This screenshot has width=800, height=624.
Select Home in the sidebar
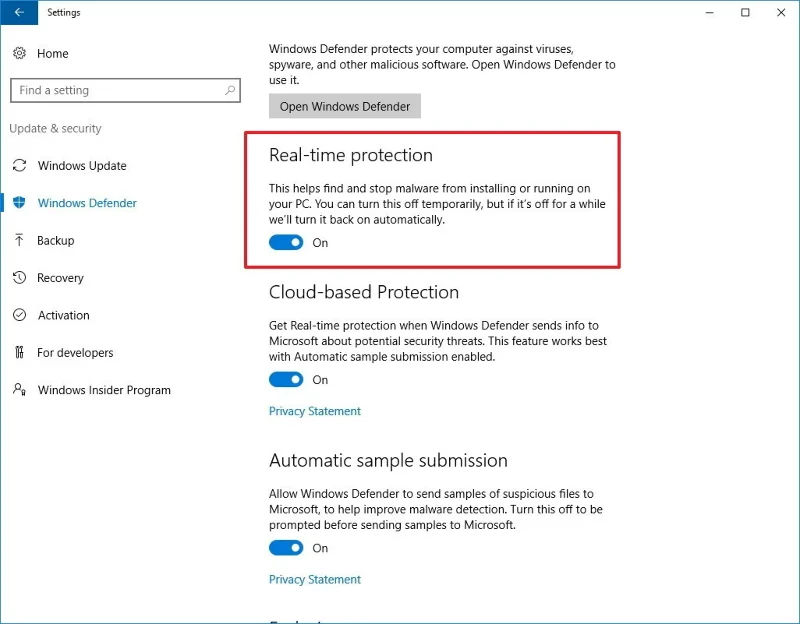(x=52, y=53)
